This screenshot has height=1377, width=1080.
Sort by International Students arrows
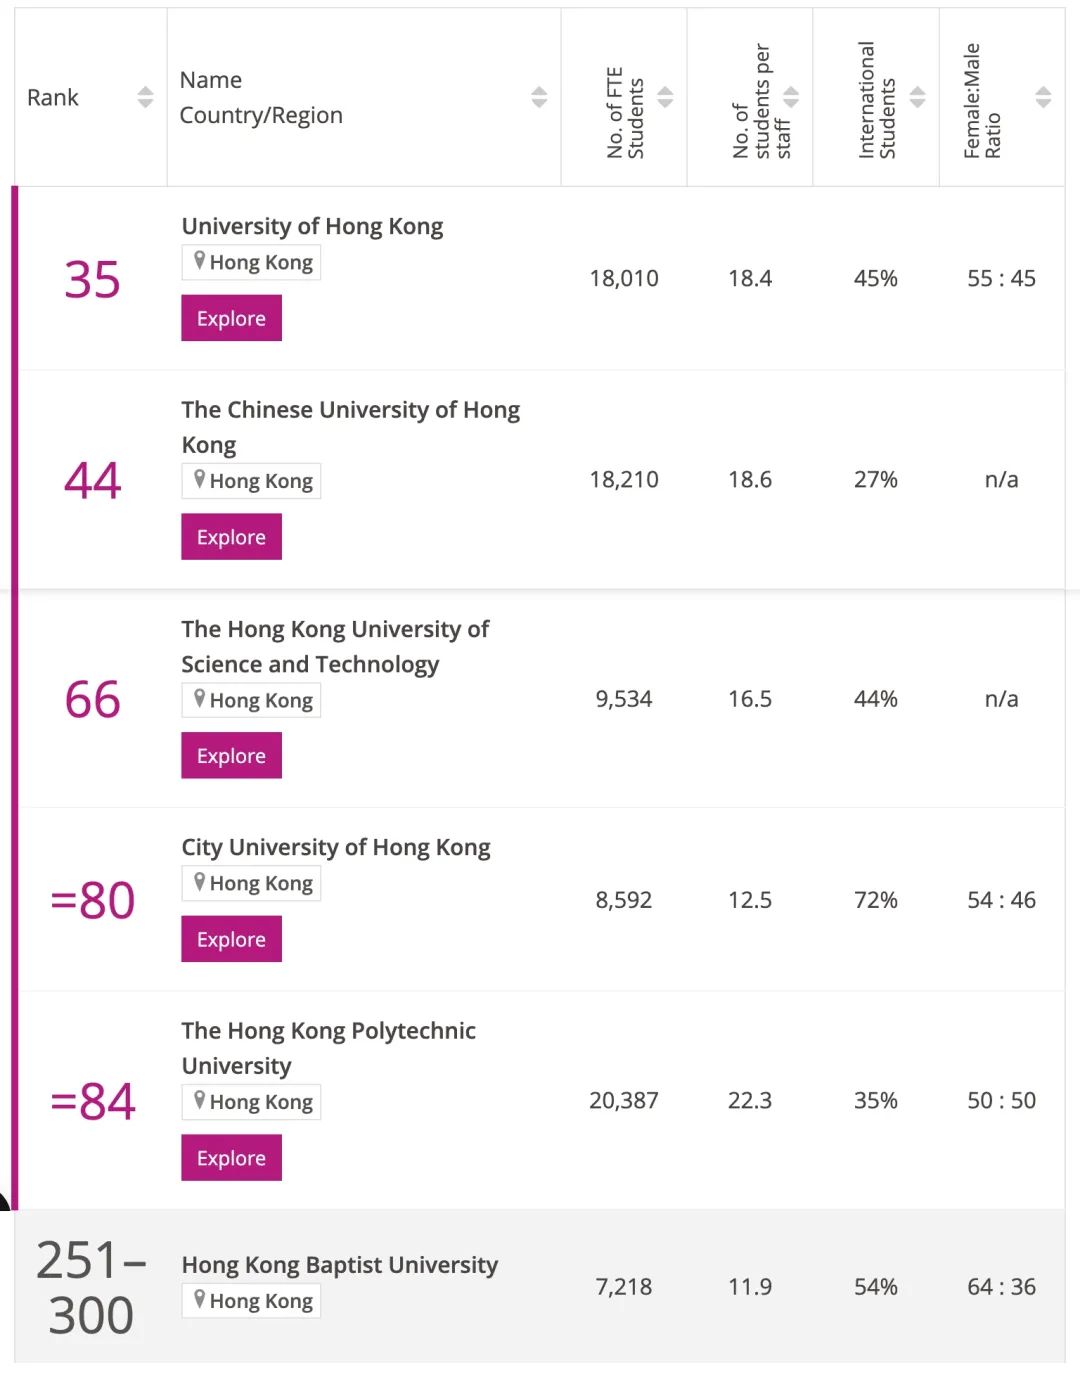pyautogui.click(x=917, y=97)
